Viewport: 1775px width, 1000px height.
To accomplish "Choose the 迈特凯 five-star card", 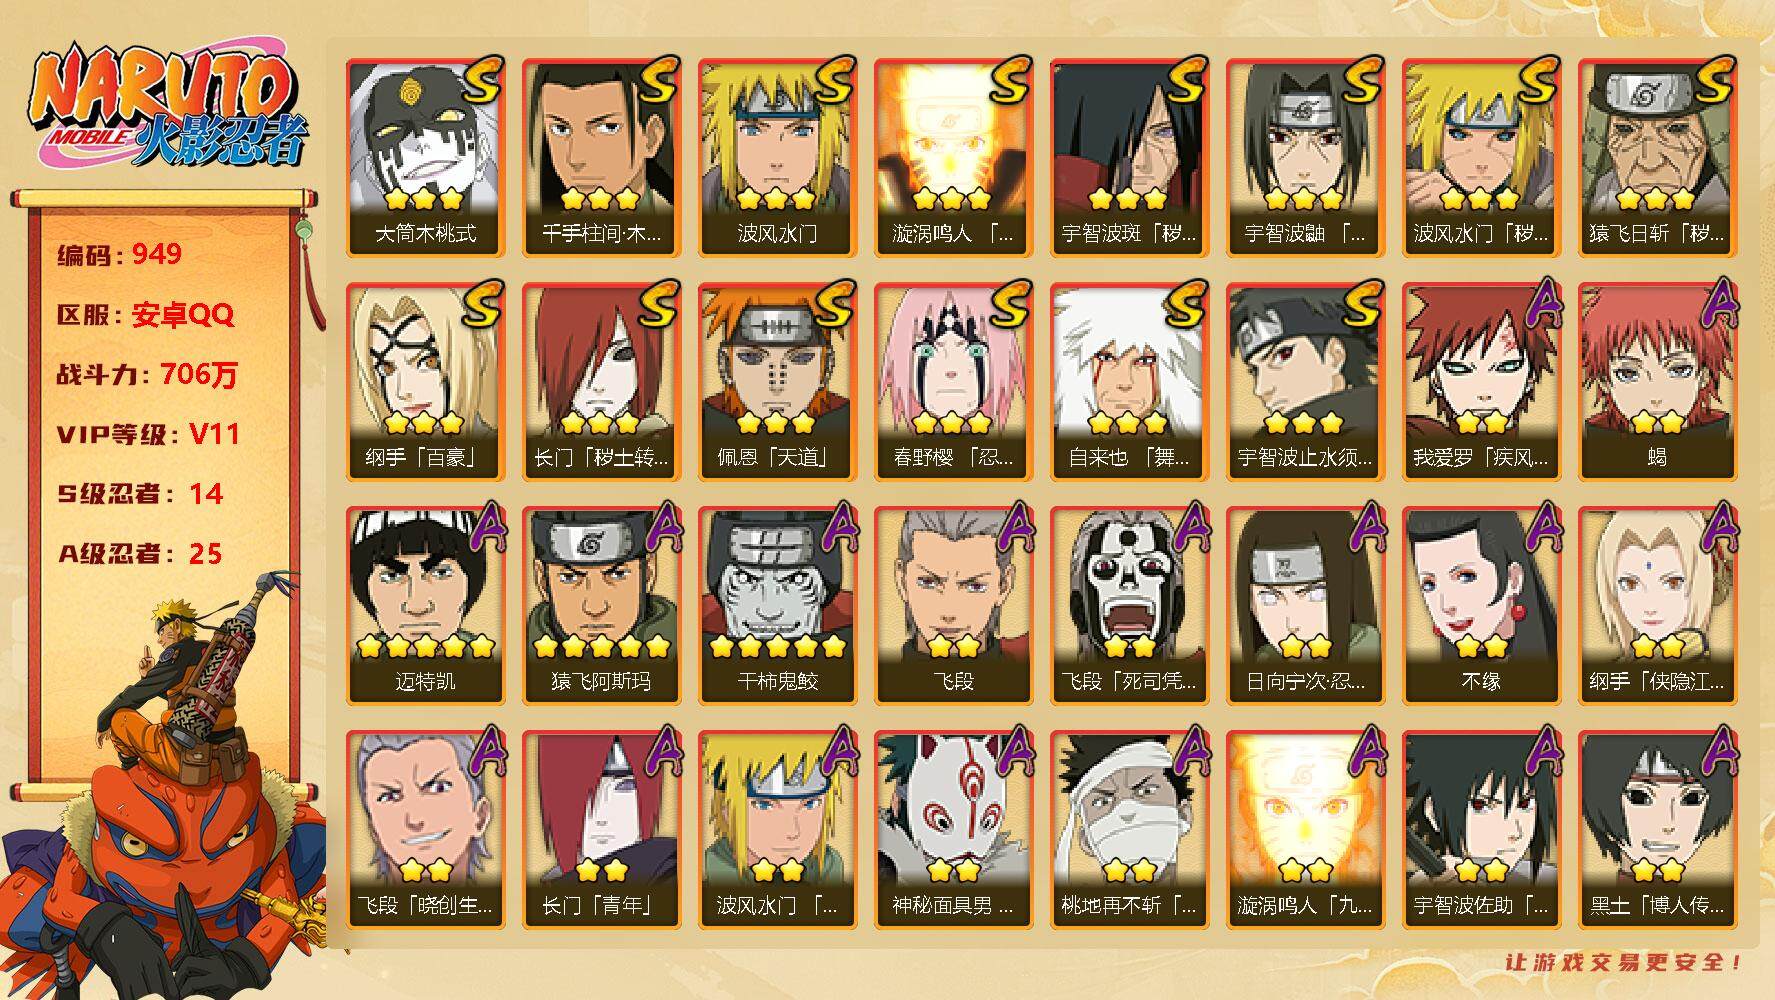I will pos(426,605).
